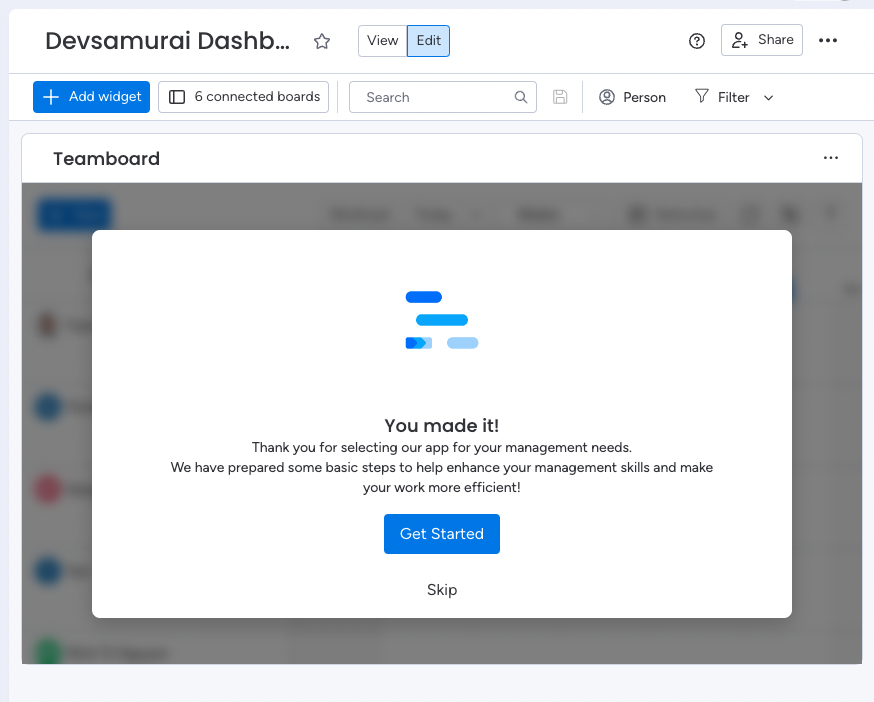The height and width of the screenshot is (702, 874).
Task: Click the magnifier icon in search box
Action: coord(521,97)
